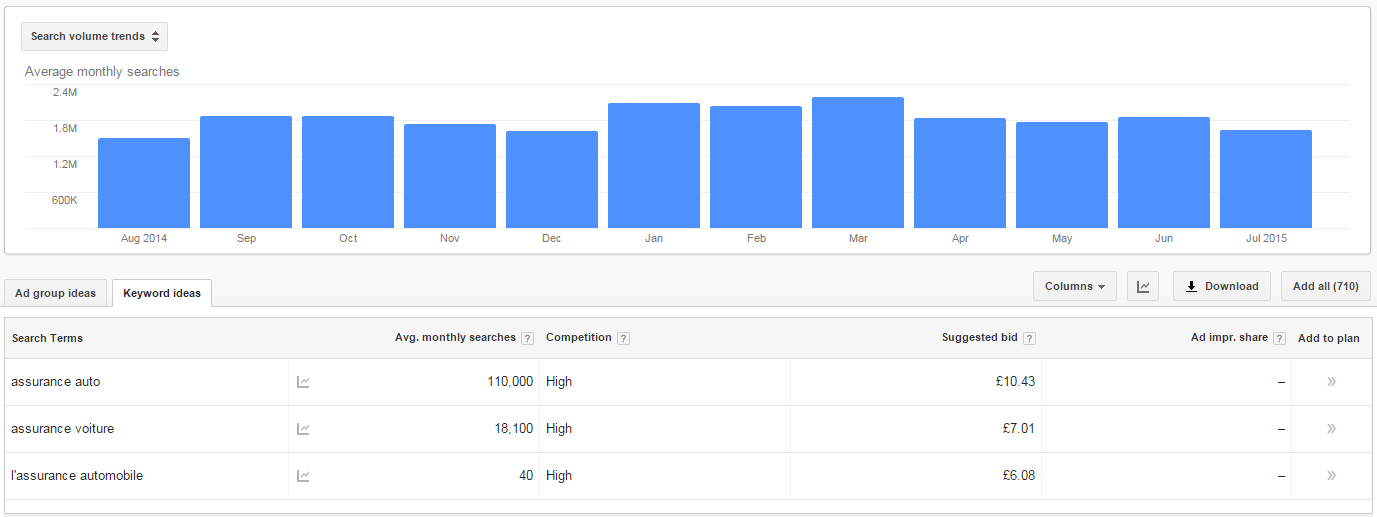Open trend chart icon for assurance auto
Screen dimensions: 1377x517
tap(303, 382)
